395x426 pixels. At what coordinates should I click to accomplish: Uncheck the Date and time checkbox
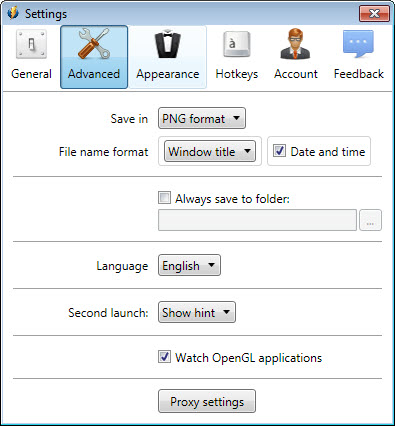click(x=279, y=151)
